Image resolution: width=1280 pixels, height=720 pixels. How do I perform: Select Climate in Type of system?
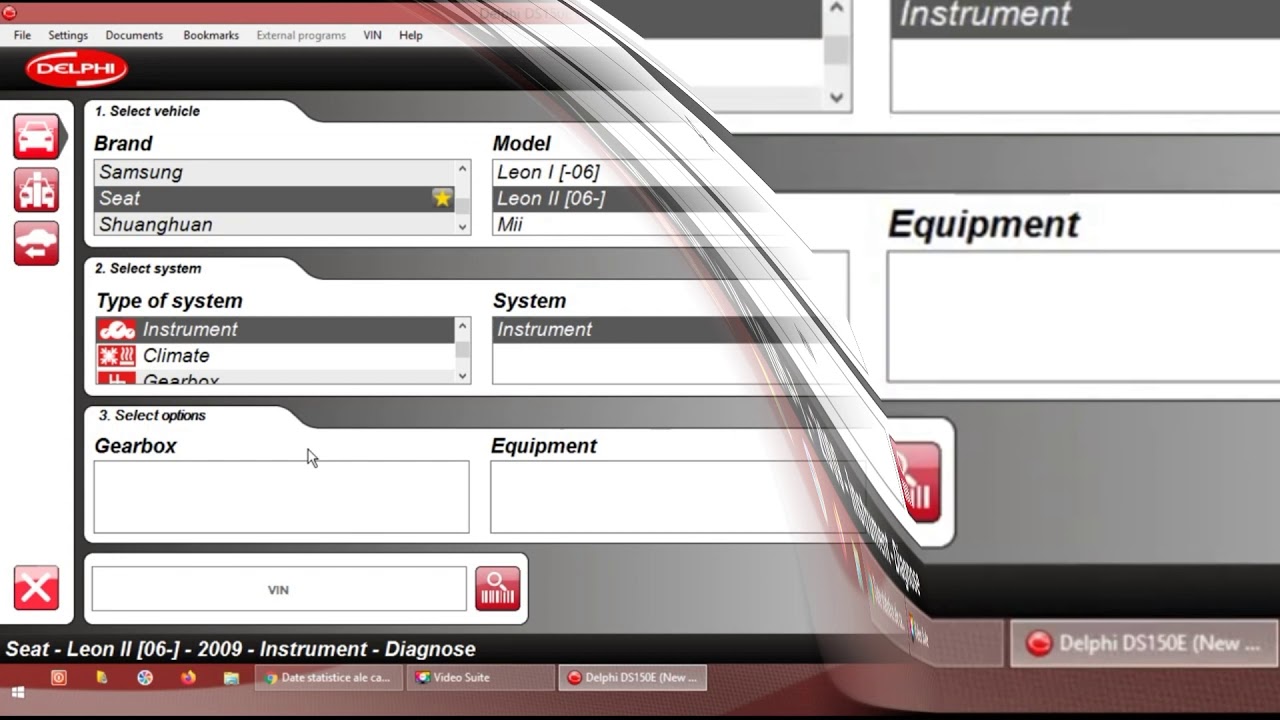[275, 356]
